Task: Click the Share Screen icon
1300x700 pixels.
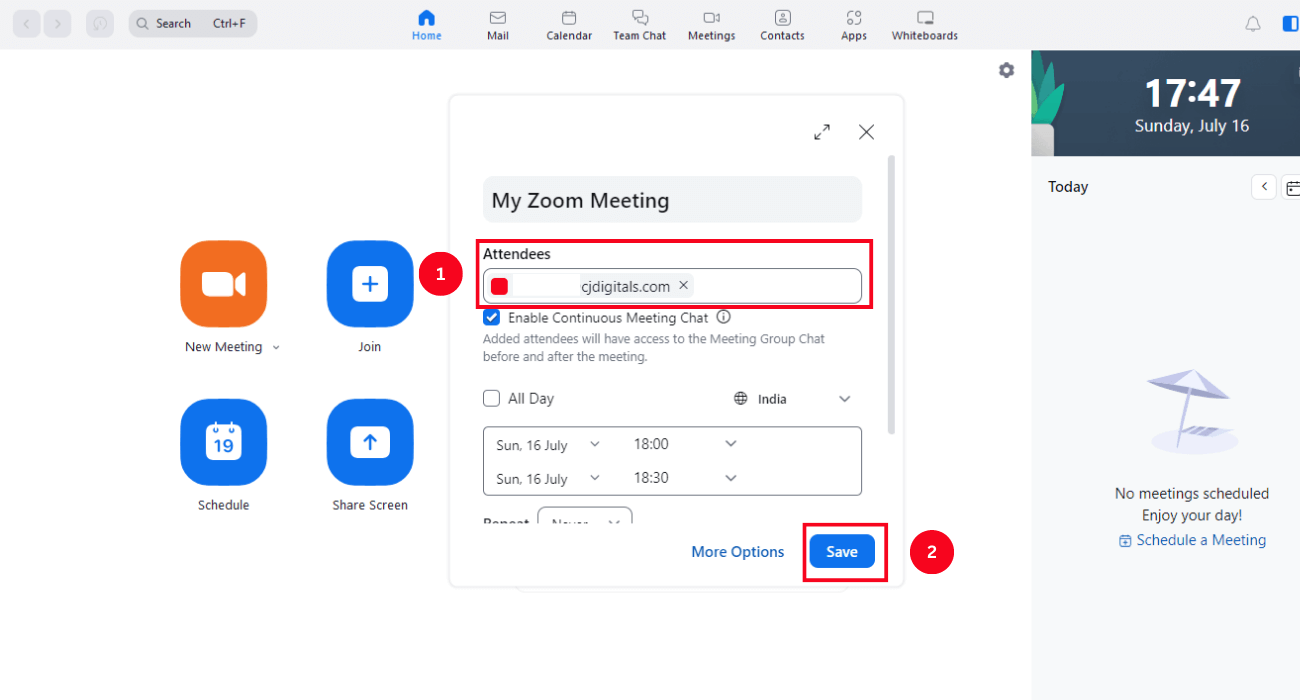Action: 370,442
